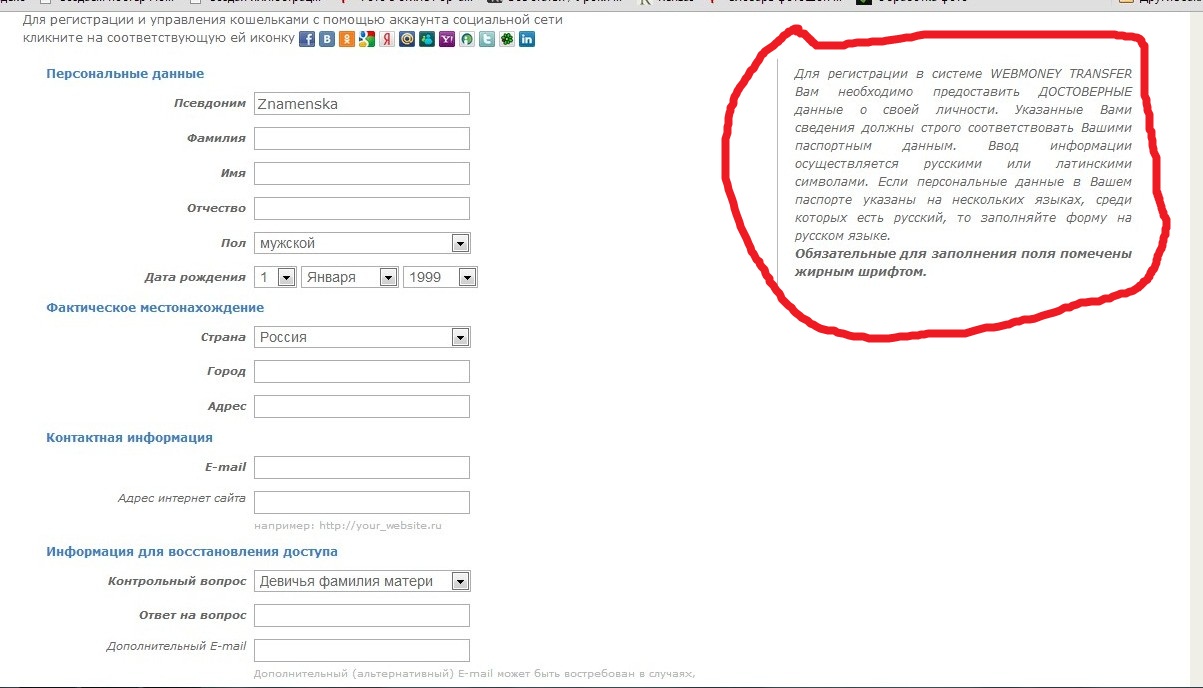The width and height of the screenshot is (1203, 688).
Task: Click the bold Обязательные для заполнения notice
Action: pos(963,262)
